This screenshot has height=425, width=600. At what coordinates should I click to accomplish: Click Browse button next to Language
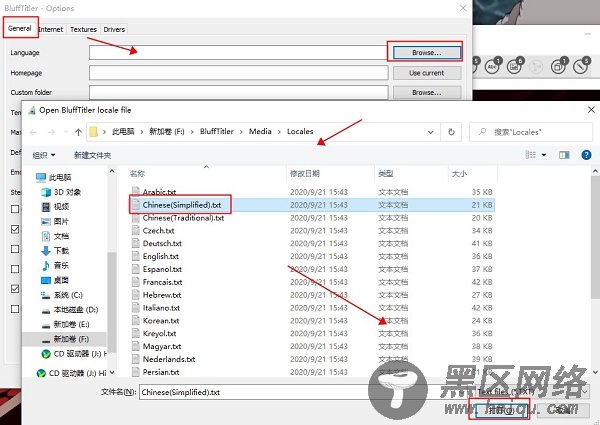click(x=427, y=53)
